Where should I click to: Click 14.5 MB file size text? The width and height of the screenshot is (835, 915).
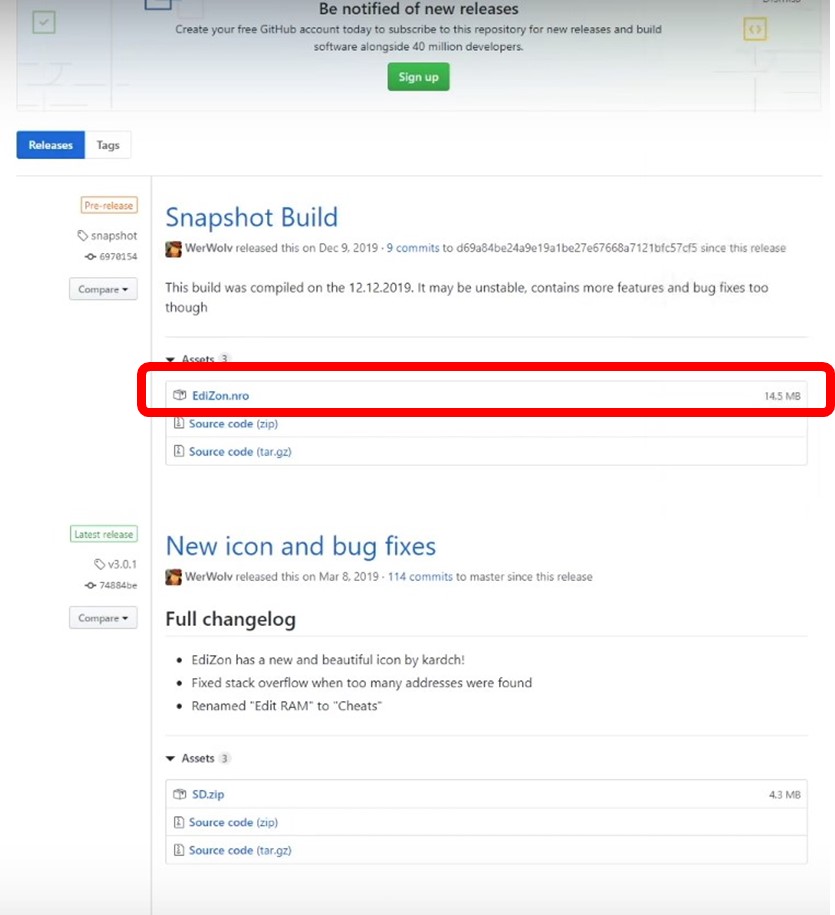coord(782,396)
